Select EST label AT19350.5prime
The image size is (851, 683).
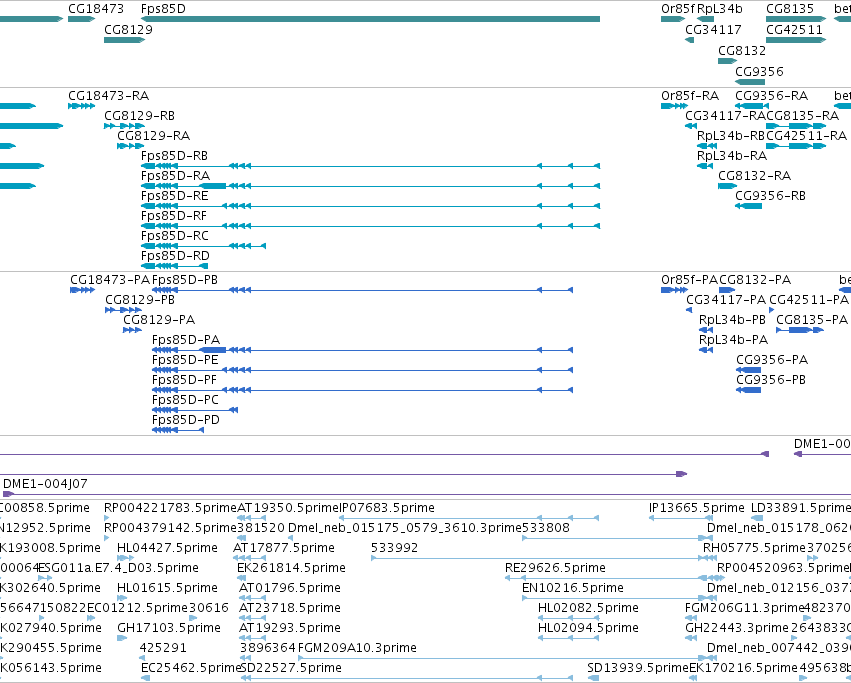pos(288,508)
